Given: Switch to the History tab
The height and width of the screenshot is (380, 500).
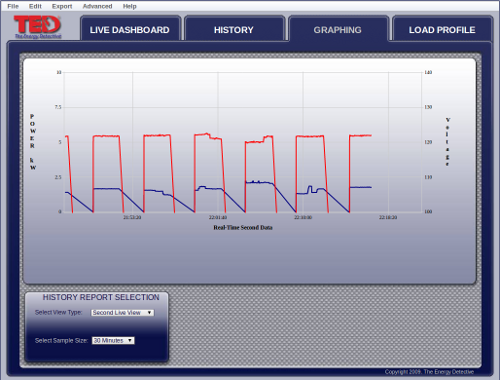Looking at the screenshot, I should pos(234,29).
